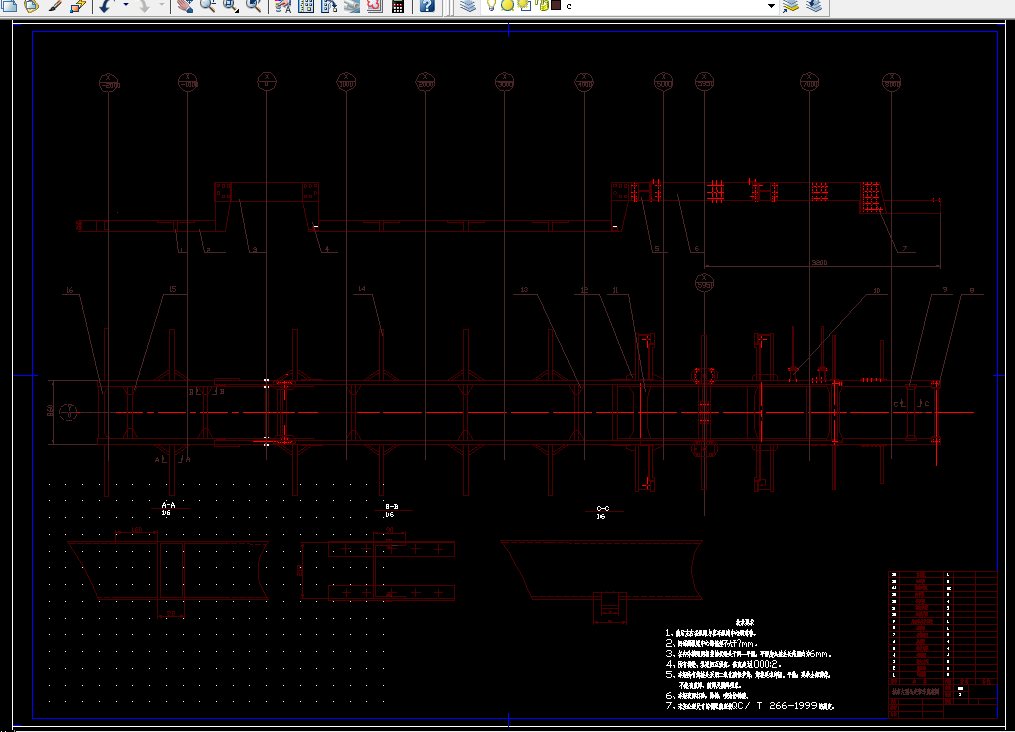This screenshot has width=1015, height=732.
Task: Click the 'QC/ T 266-1999' note text
Action: 775,706
